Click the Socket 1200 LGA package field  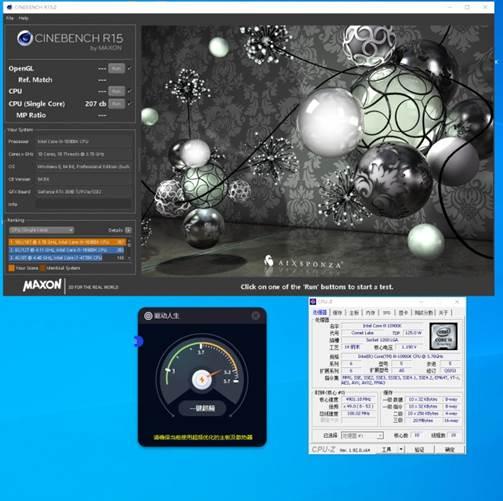[382, 340]
